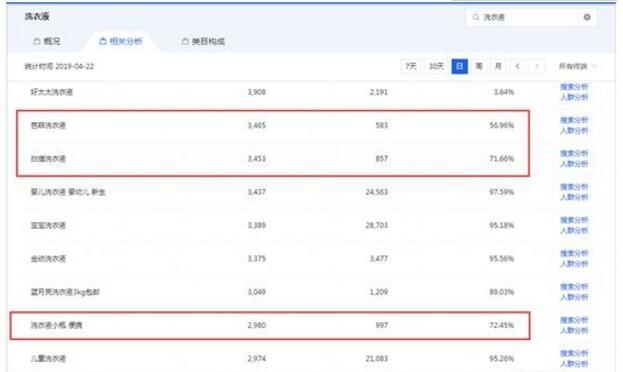Select the 日 (day) granularity button
Viewport: 623px width, 372px height.
coord(460,66)
